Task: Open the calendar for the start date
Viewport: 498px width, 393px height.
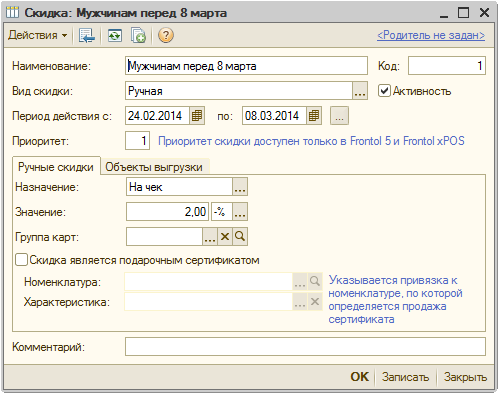Action: (197, 116)
